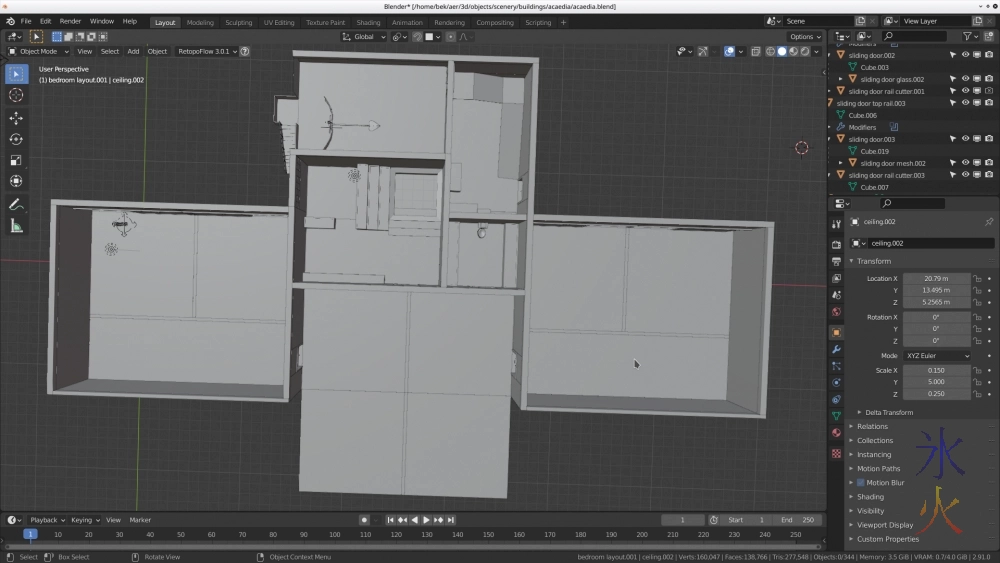Activate the Measure tool
The height and width of the screenshot is (563, 1000).
(x=16, y=226)
